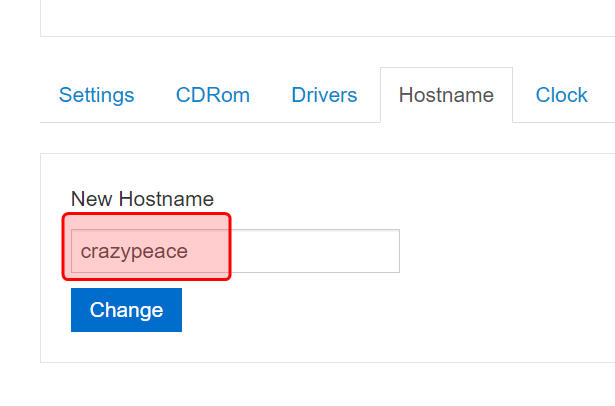The width and height of the screenshot is (615, 406).
Task: Click the active Hostname tab
Action: [x=446, y=95]
